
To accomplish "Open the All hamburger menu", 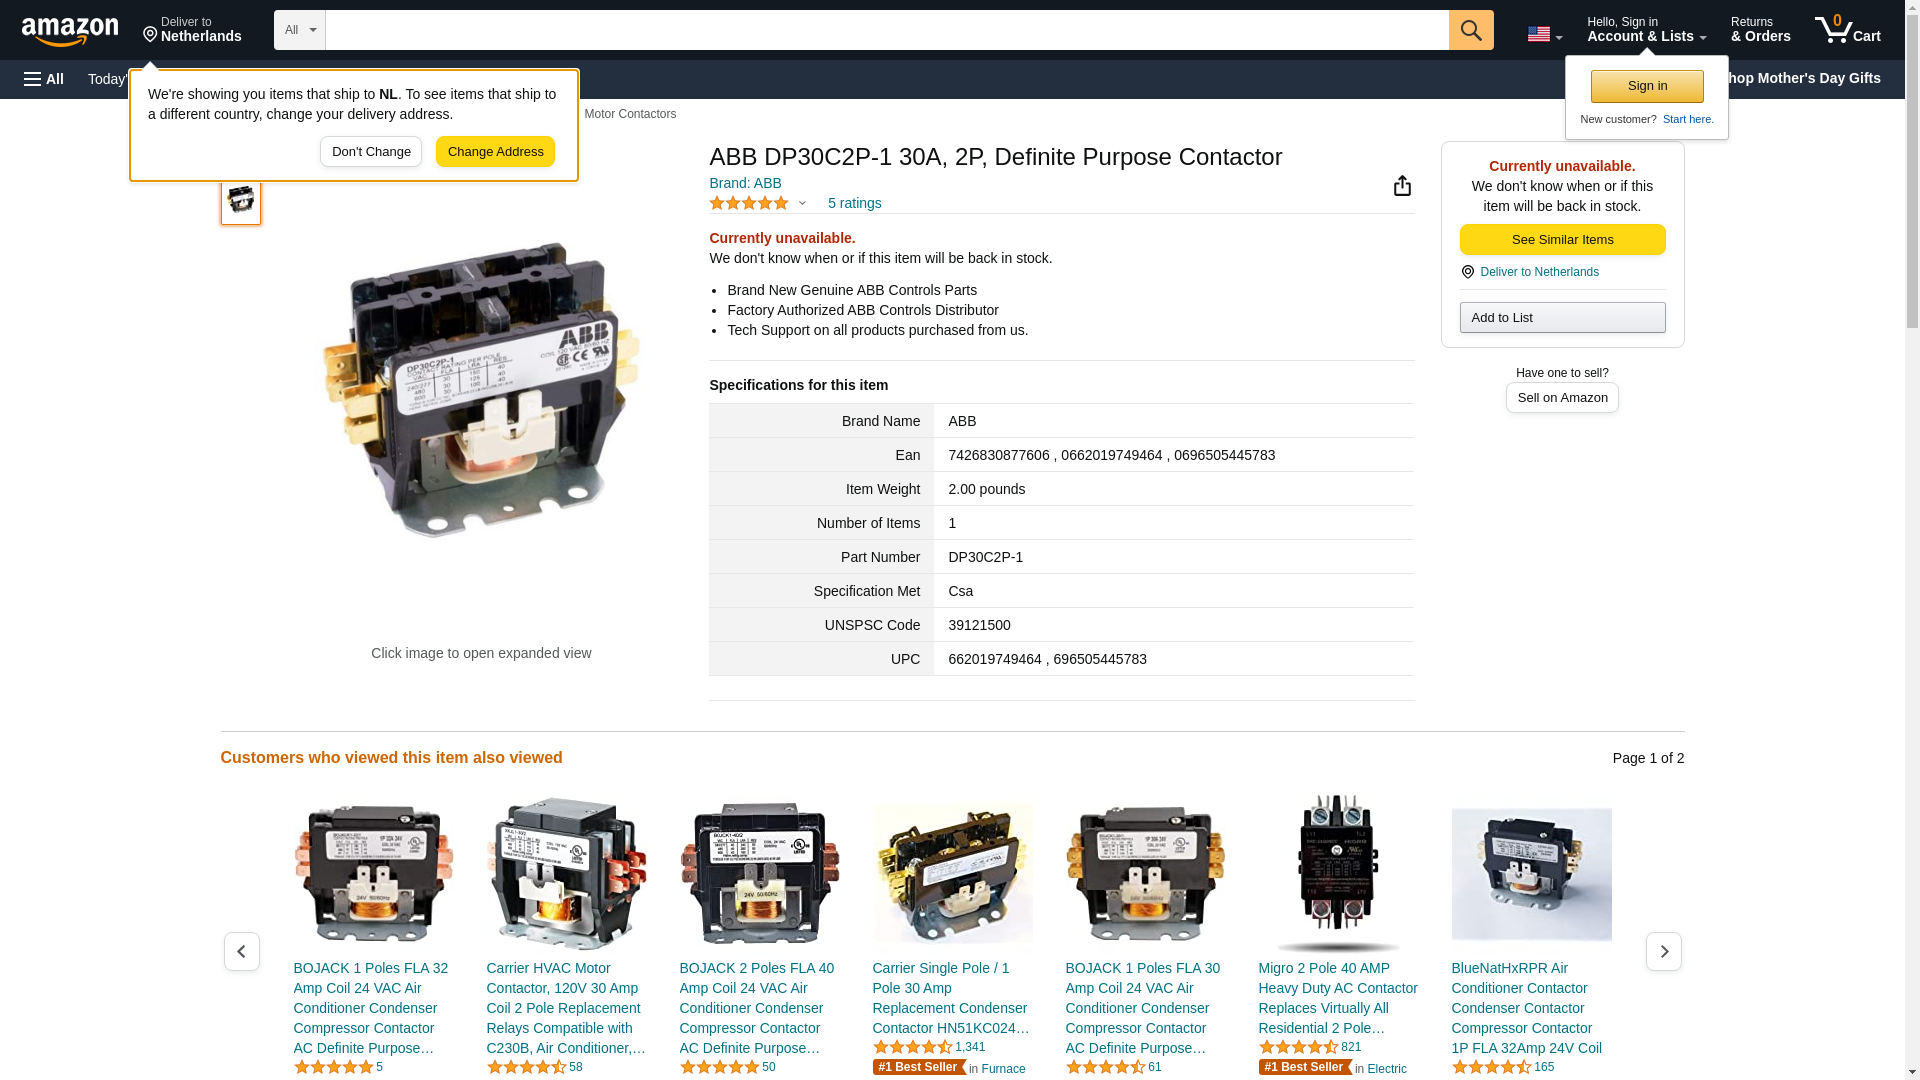I will (44, 79).
